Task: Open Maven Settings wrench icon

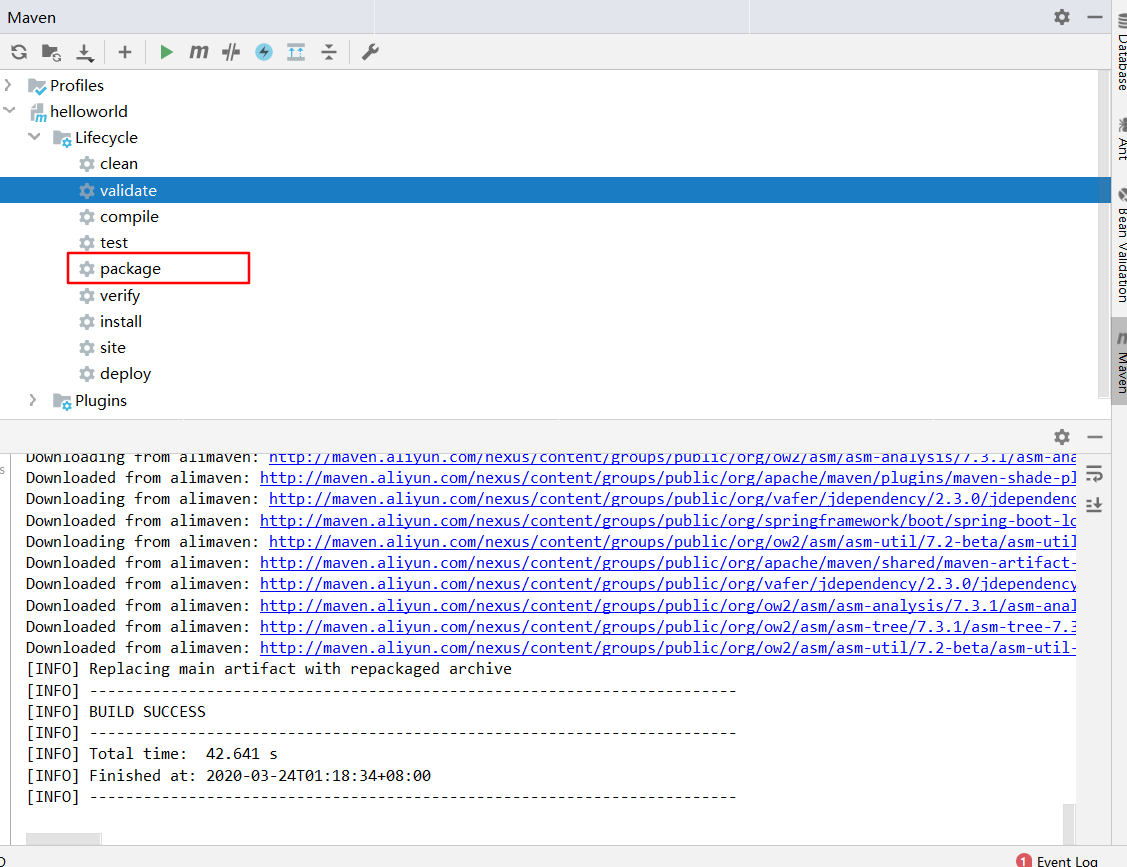Action: click(x=370, y=52)
